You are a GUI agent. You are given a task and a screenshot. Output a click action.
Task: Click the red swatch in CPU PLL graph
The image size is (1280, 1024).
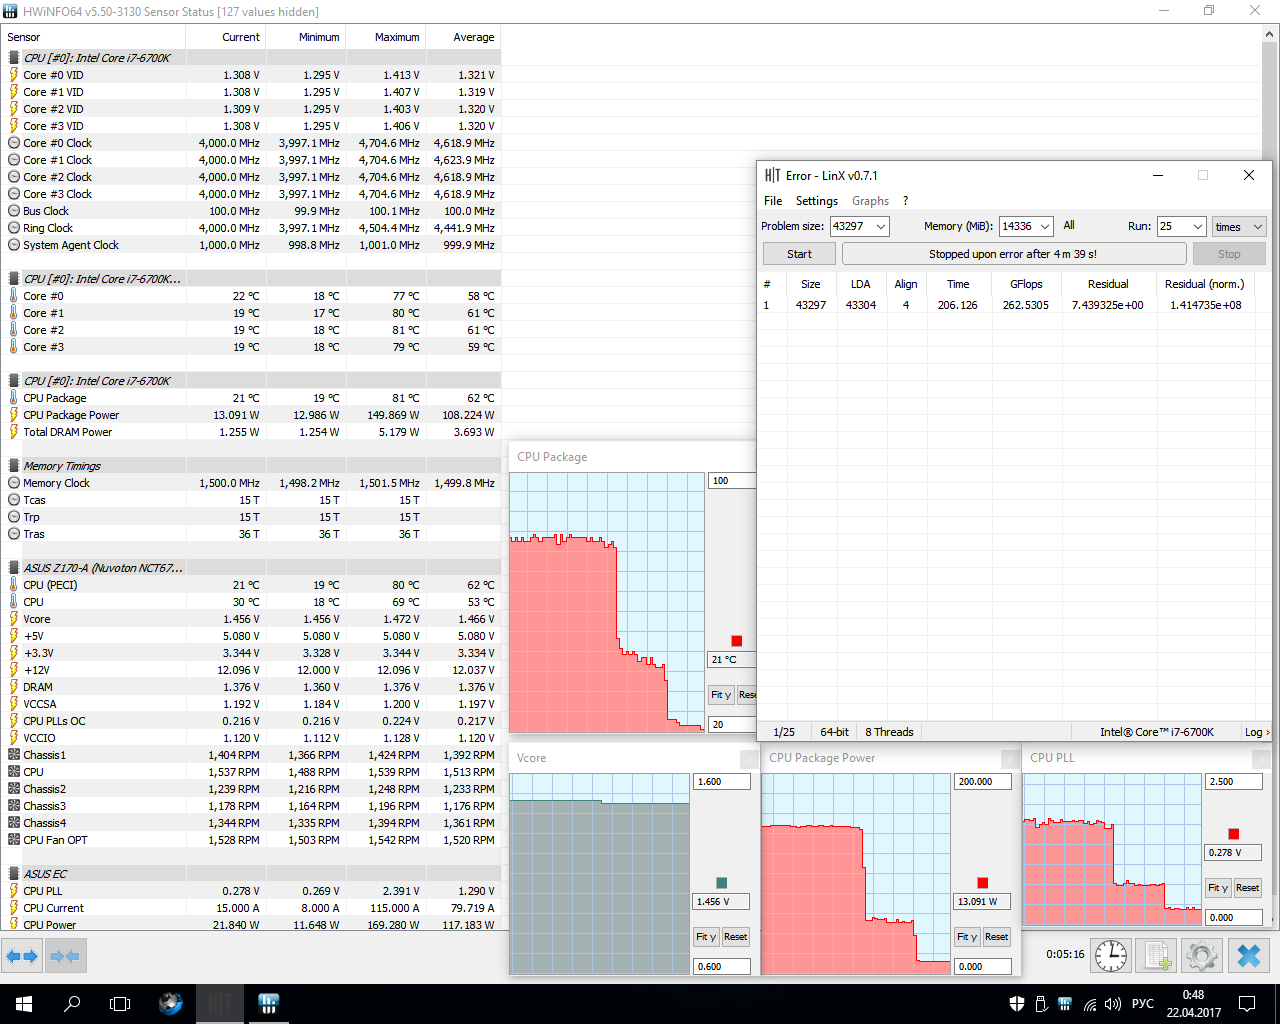(1234, 834)
